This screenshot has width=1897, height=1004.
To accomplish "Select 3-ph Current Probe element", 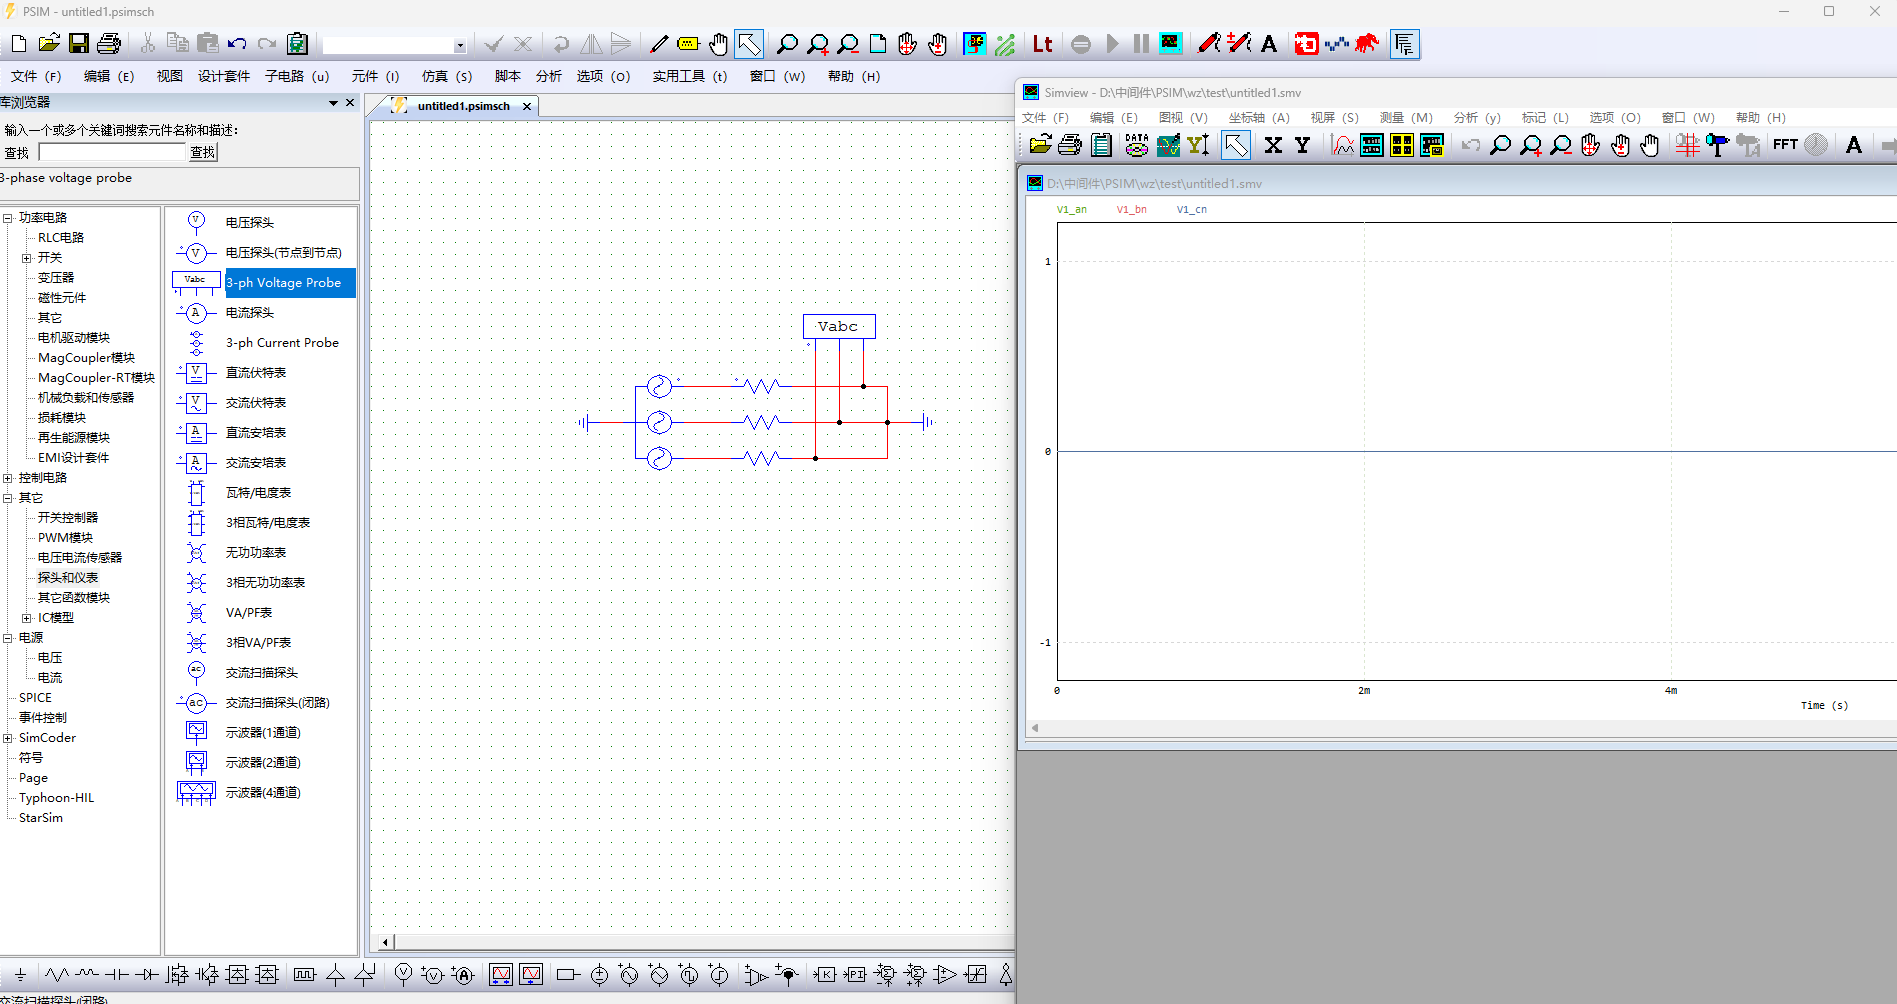I will 282,343.
